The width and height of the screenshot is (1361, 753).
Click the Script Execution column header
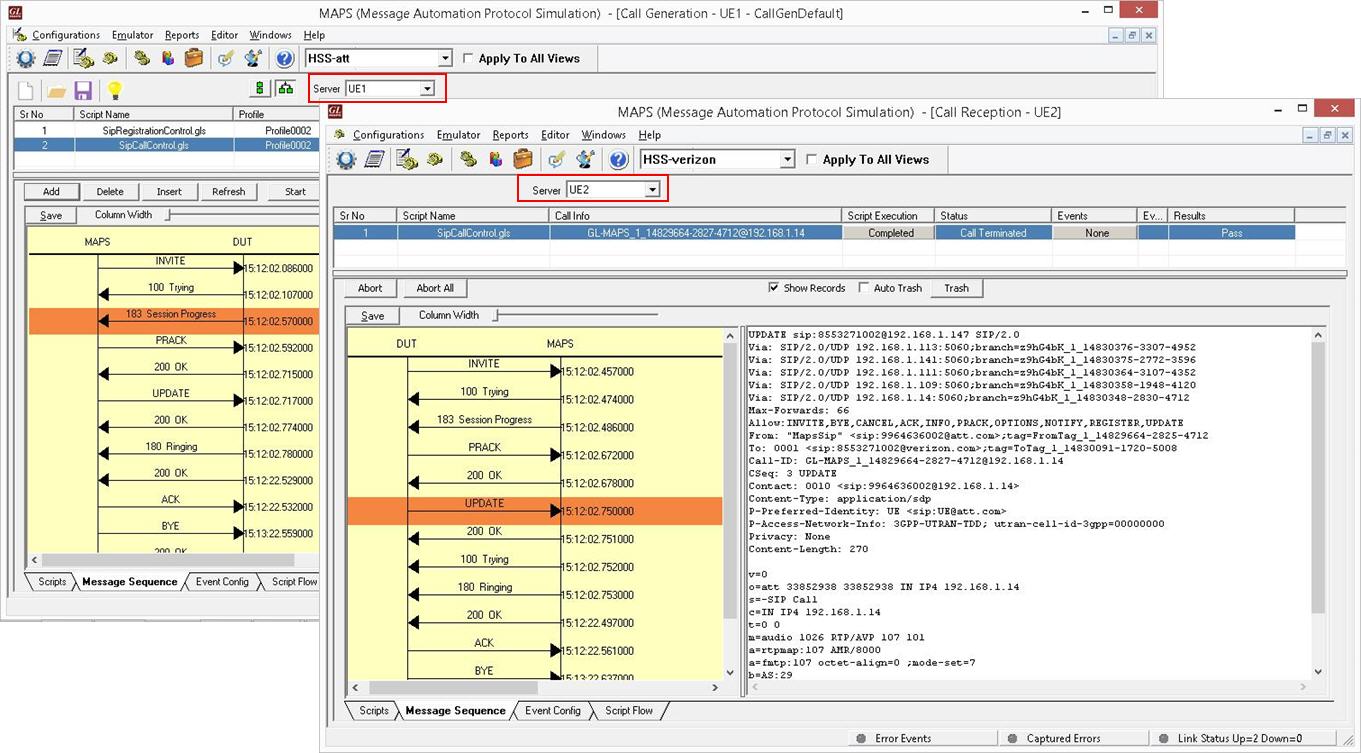coord(888,216)
